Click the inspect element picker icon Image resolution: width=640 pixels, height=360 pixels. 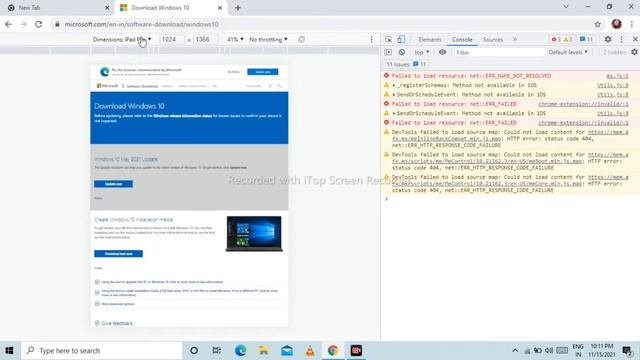tap(388, 39)
